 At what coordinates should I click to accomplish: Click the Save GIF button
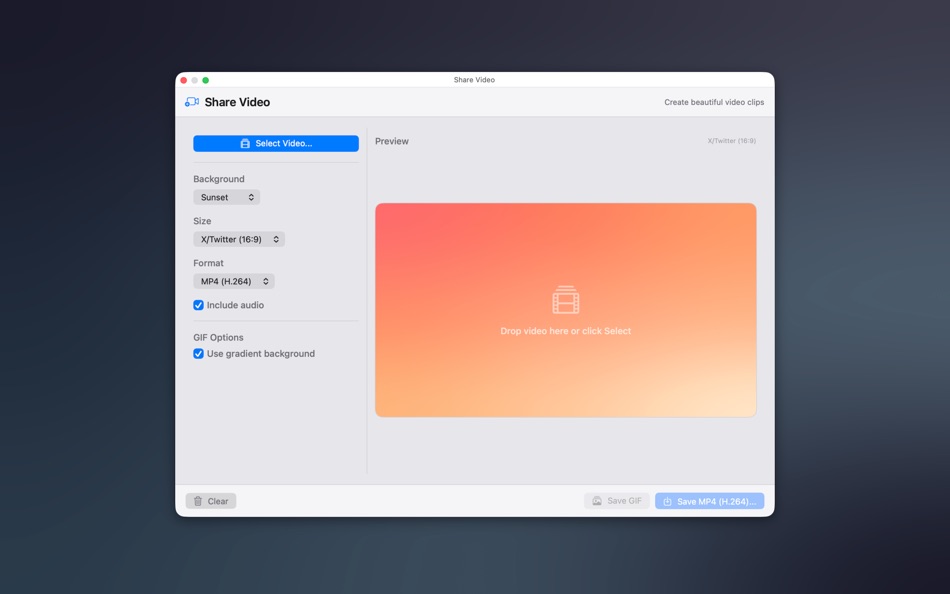coord(616,500)
